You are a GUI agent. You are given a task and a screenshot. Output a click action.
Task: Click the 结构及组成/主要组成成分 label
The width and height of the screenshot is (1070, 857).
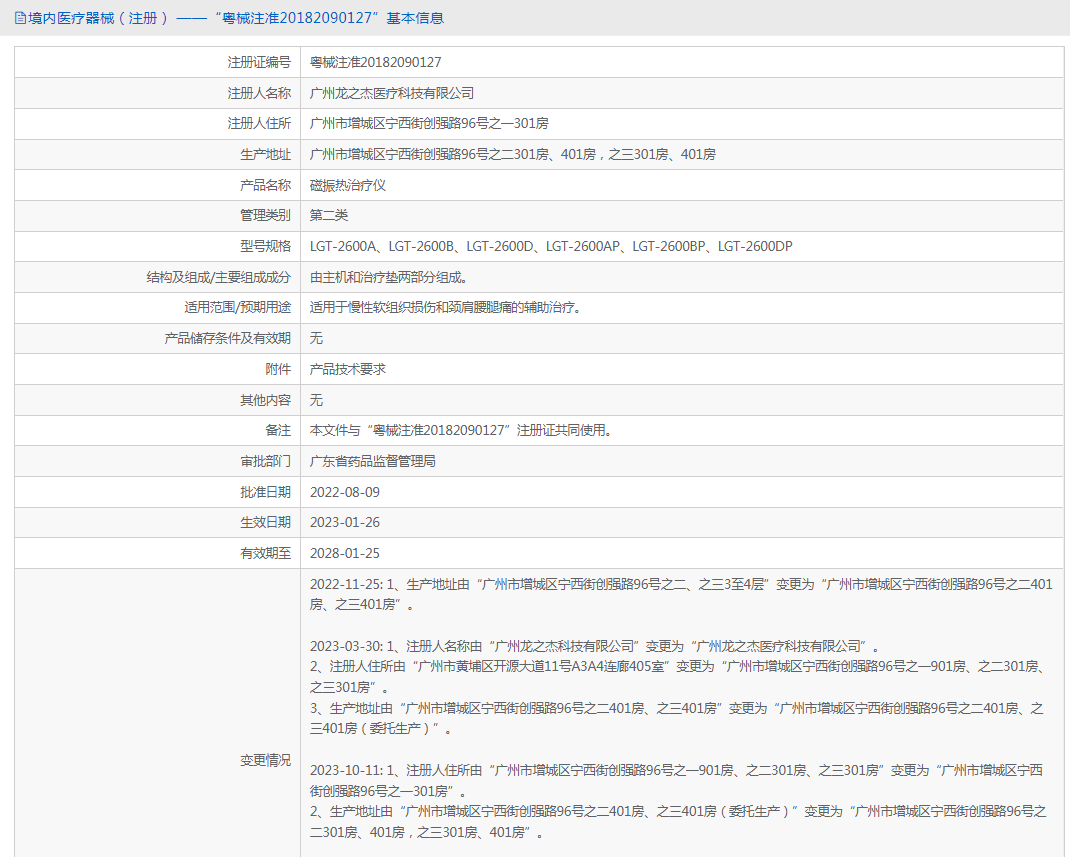(218, 277)
